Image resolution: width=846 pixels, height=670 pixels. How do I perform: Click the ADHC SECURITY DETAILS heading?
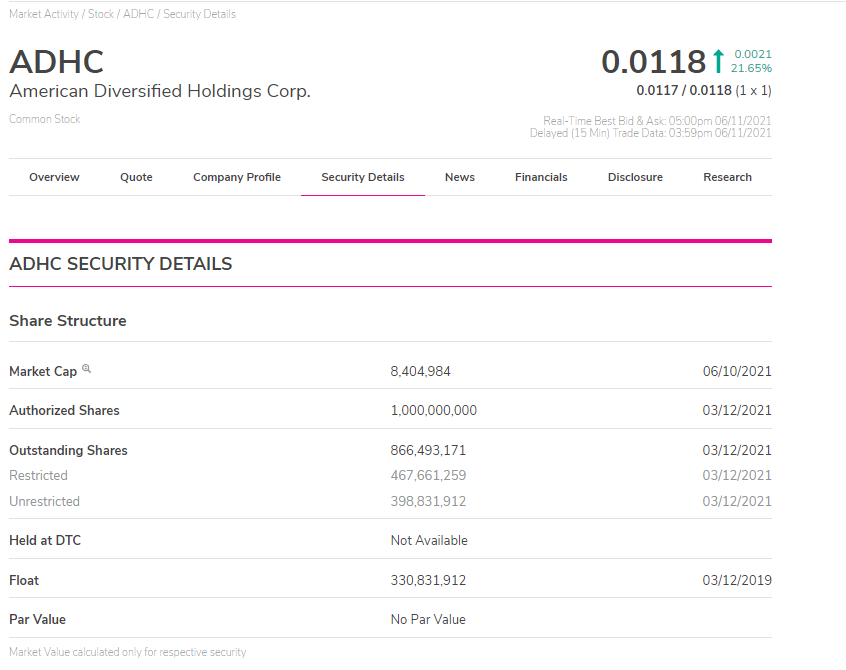tap(120, 264)
